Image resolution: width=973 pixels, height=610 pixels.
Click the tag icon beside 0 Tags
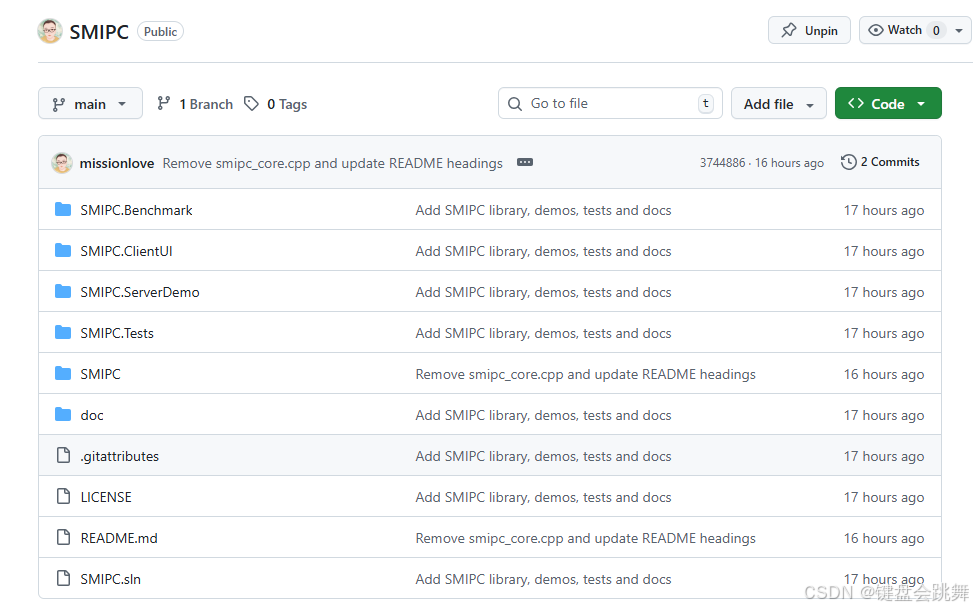pyautogui.click(x=251, y=104)
